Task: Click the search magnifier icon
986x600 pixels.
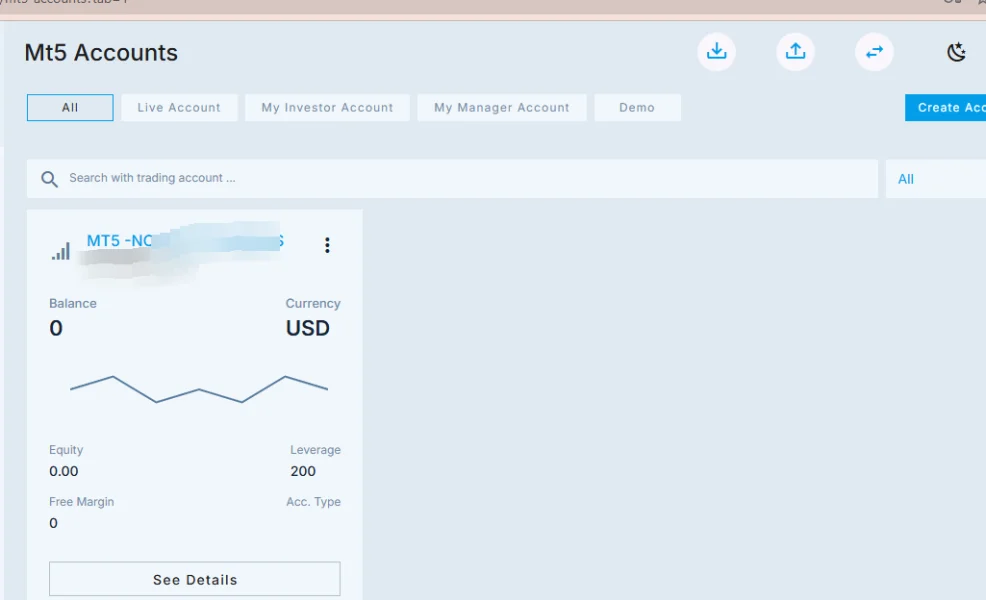Action: (49, 179)
